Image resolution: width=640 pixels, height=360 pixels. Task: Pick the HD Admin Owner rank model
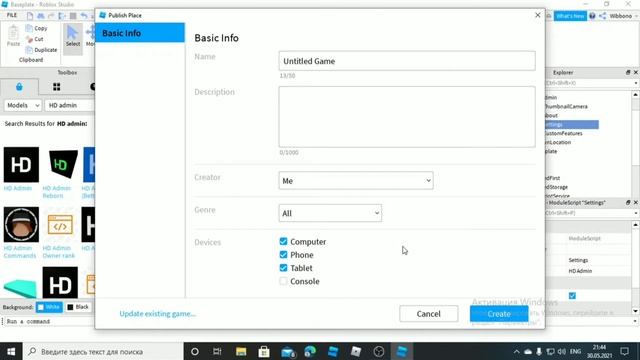[x=60, y=224]
